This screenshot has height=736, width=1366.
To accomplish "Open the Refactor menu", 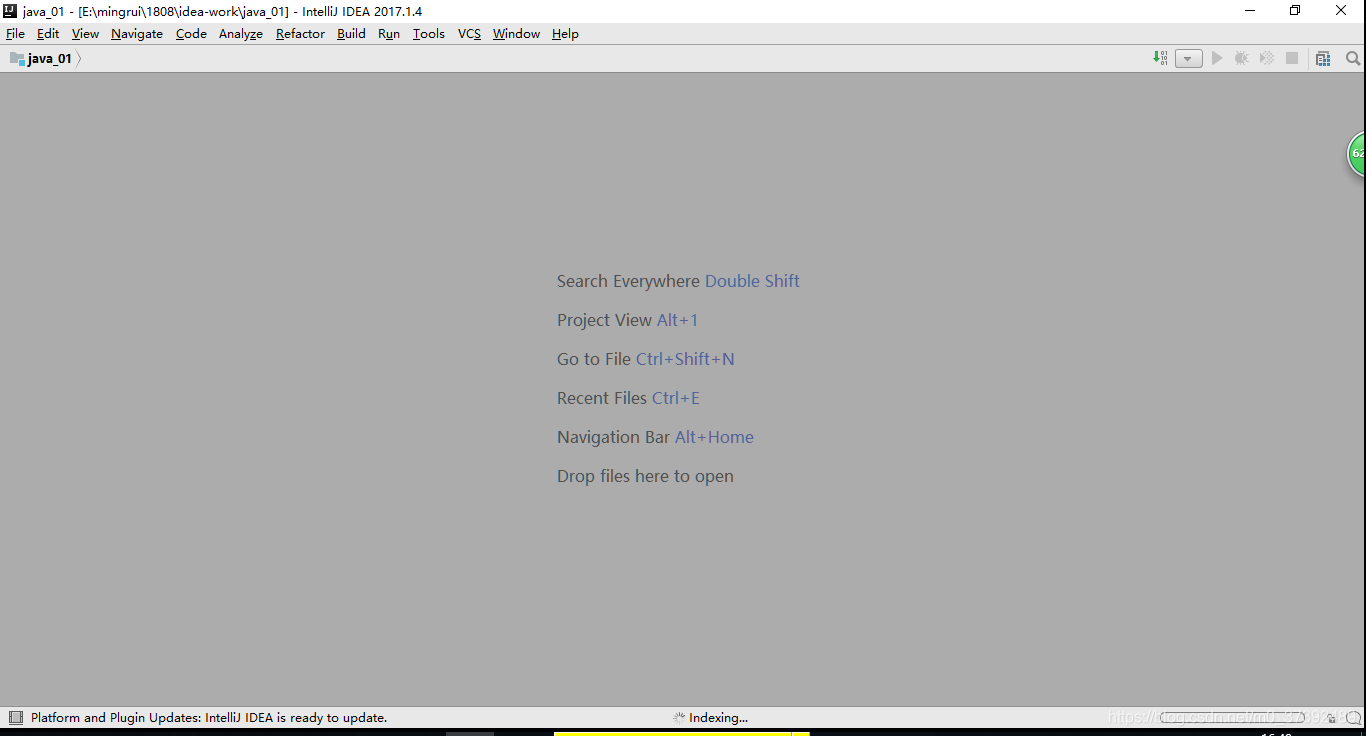I will pos(300,33).
